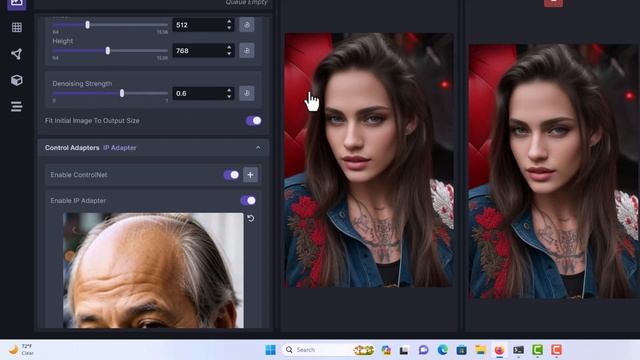Open the Unified Canvas grid tab
640x360 pixels.
point(17,27)
